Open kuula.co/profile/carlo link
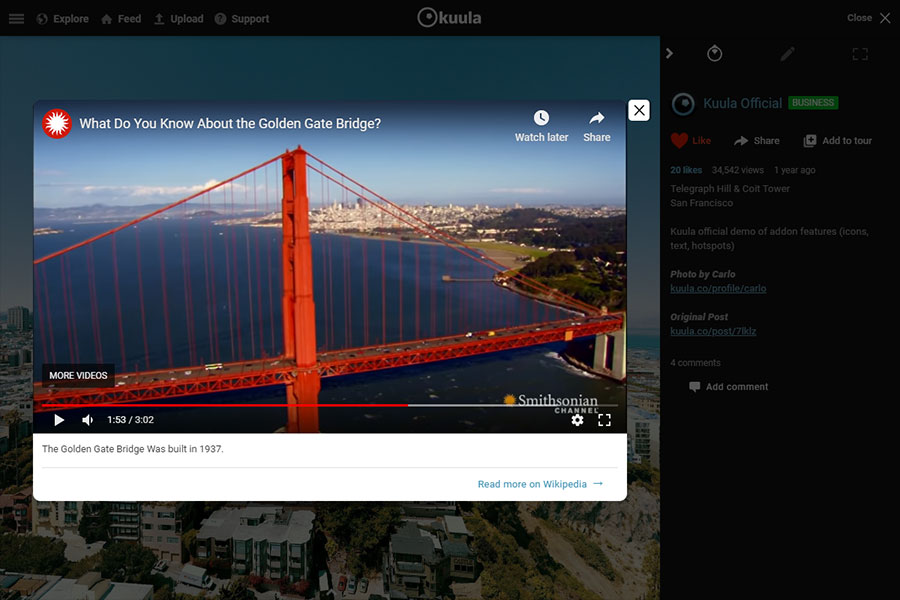The width and height of the screenshot is (900, 600). point(718,288)
